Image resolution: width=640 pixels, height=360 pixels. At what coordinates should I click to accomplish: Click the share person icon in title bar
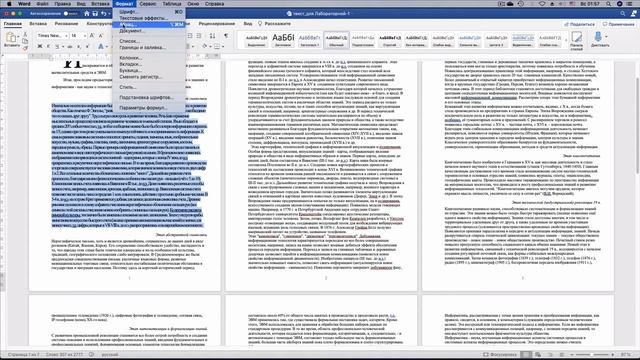click(x=634, y=13)
